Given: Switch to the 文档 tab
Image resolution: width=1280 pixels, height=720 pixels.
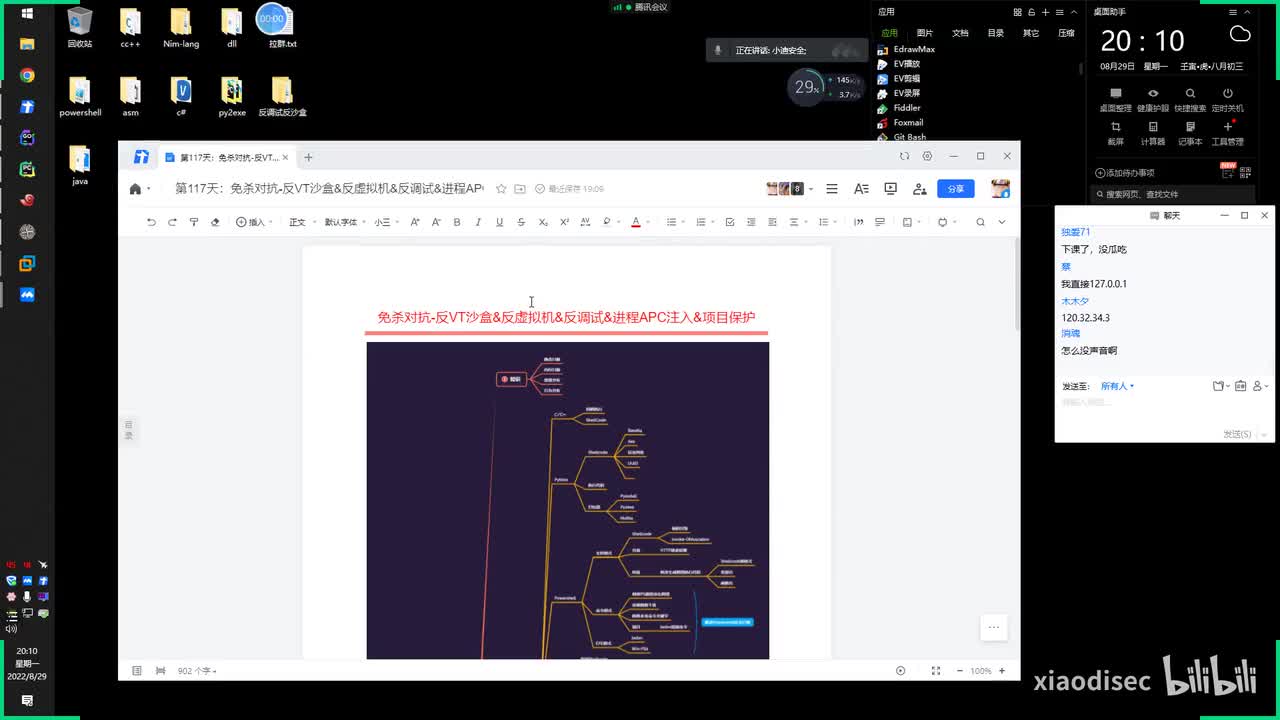Looking at the screenshot, I should (x=960, y=33).
